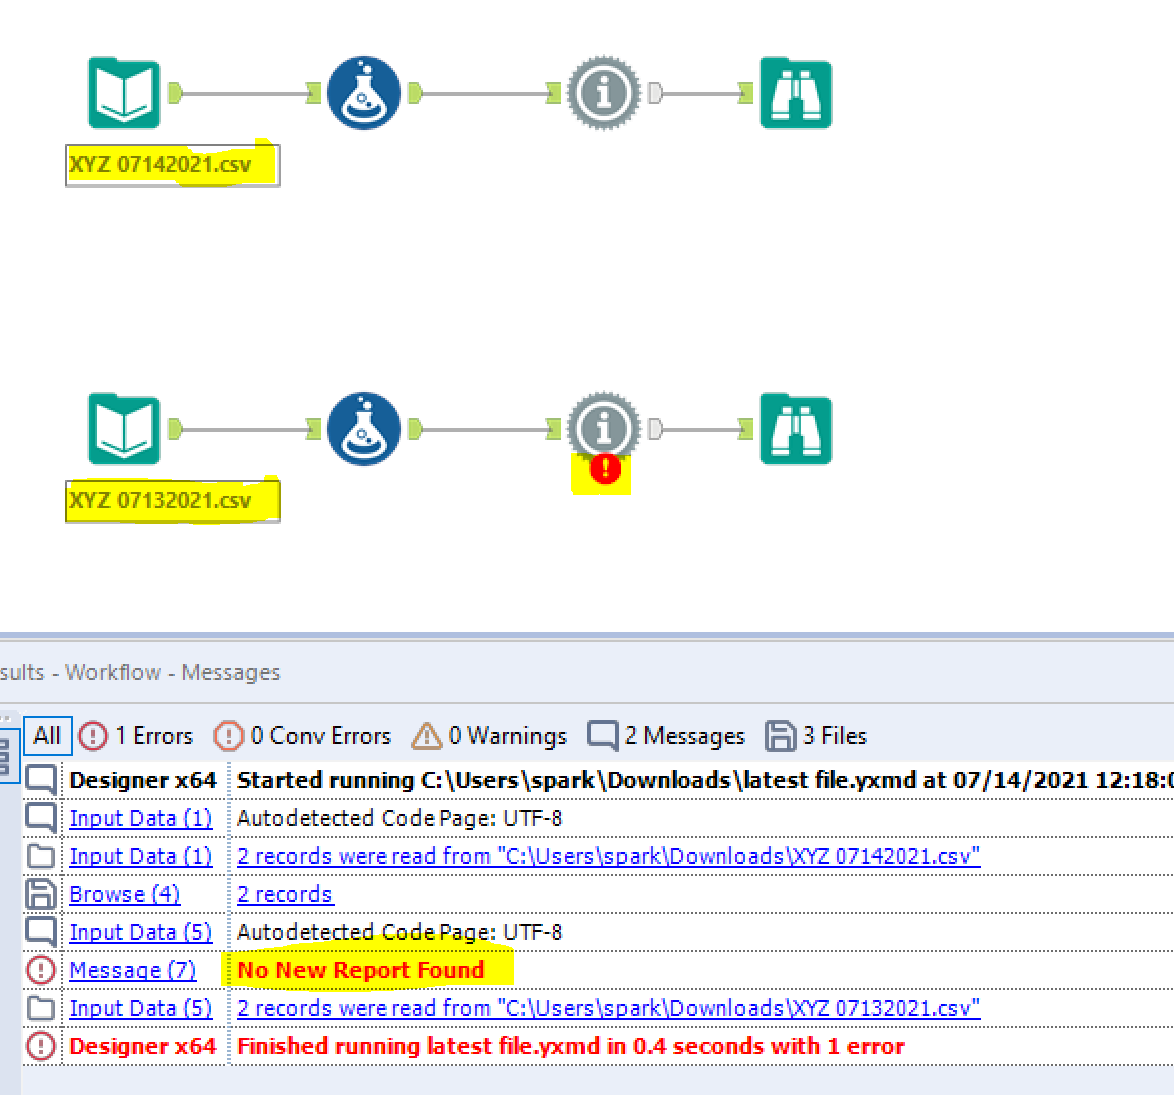The height and width of the screenshot is (1095, 1174).
Task: Click the Formula tool in the bottom workflow
Action: [364, 429]
